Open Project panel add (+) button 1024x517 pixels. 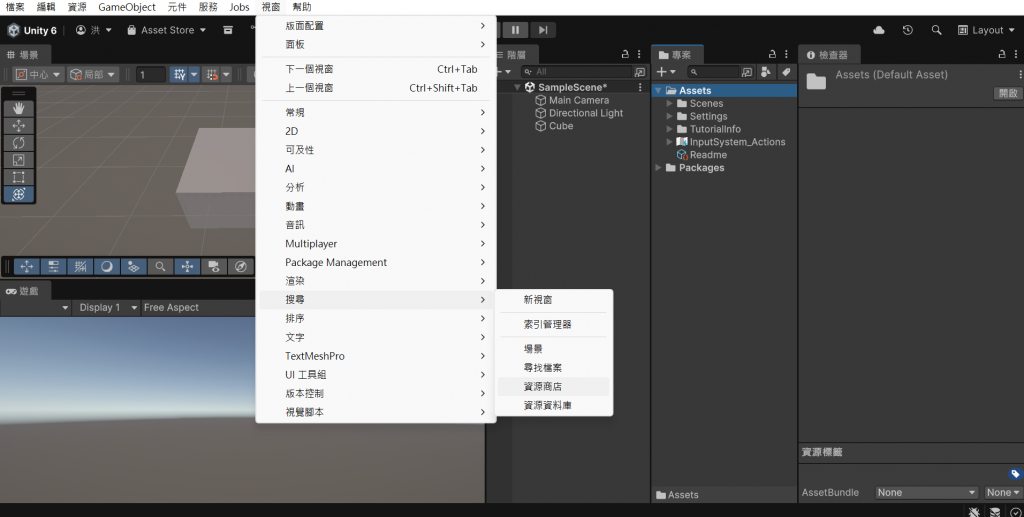(666, 72)
